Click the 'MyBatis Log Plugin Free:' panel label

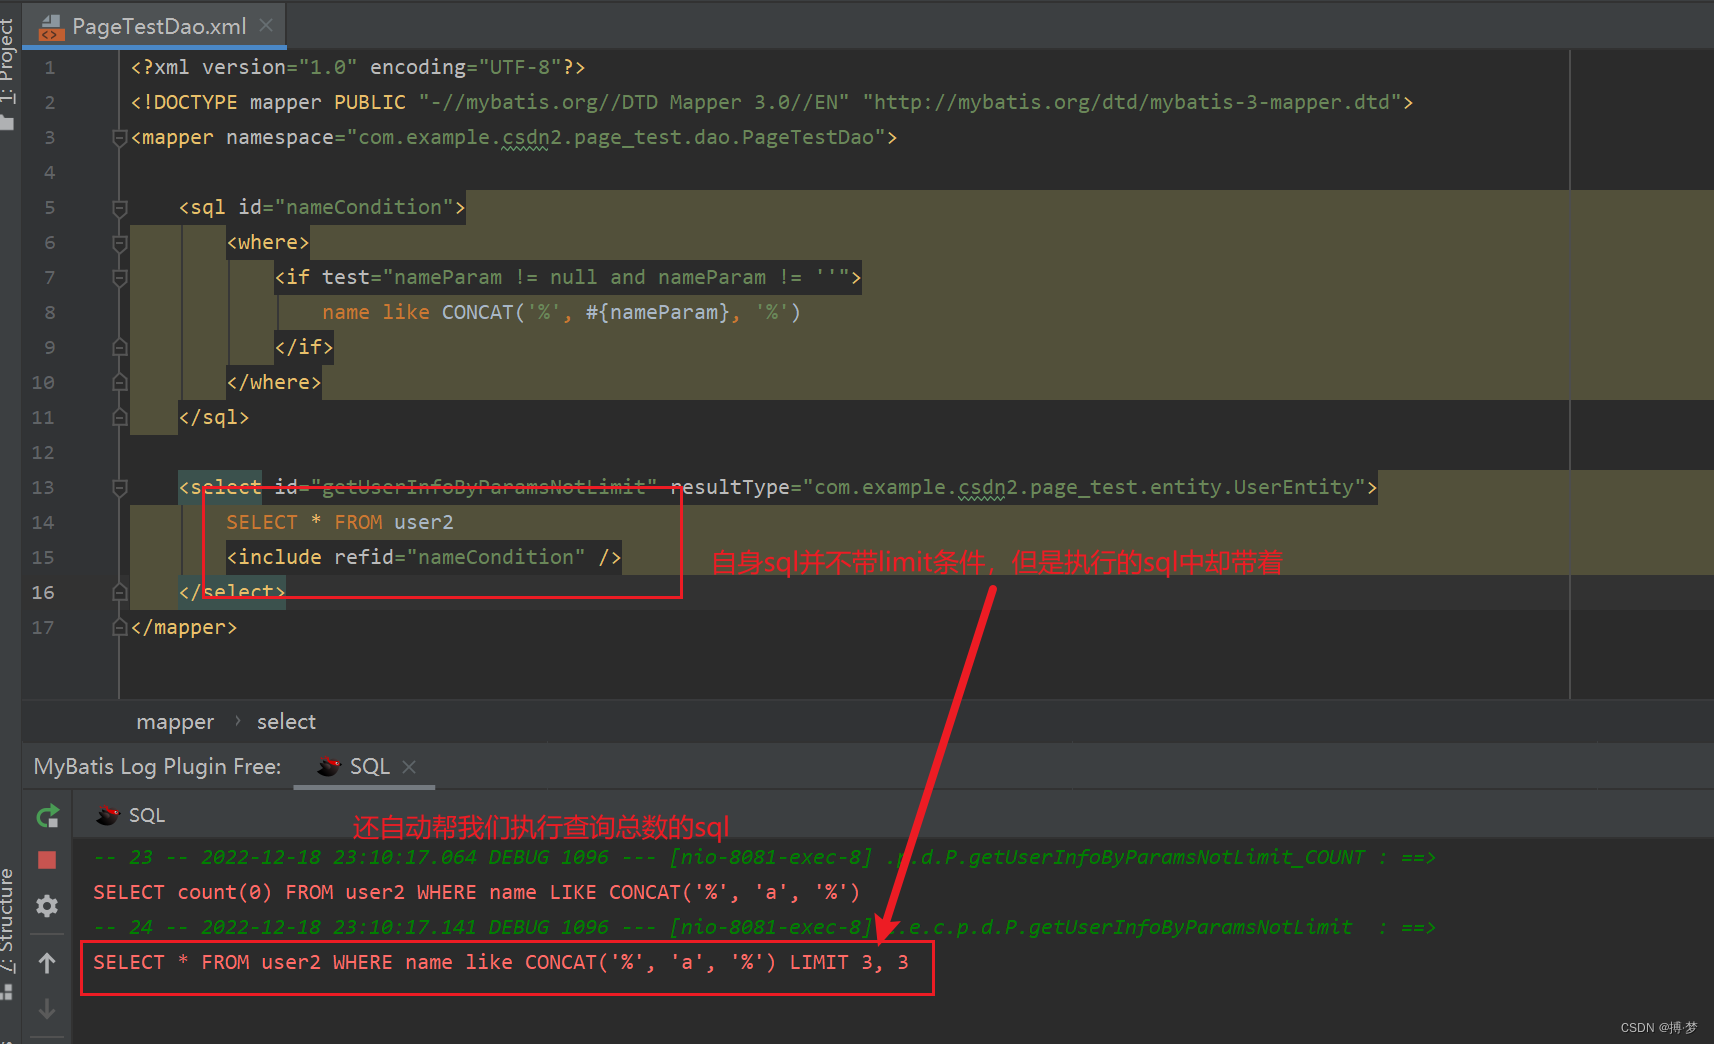(157, 767)
